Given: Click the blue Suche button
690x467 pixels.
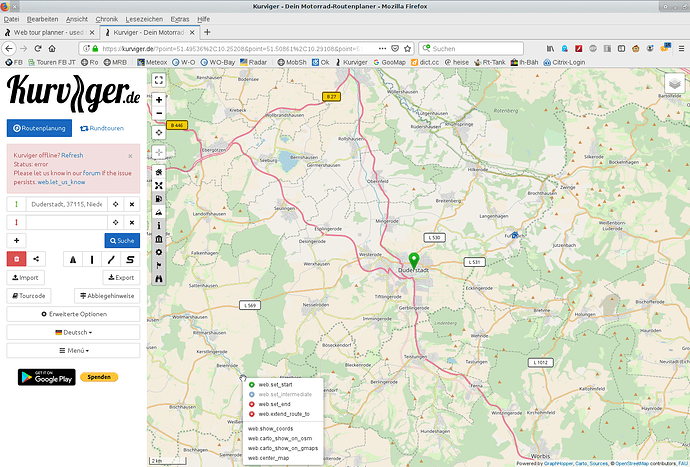Looking at the screenshot, I should 122,240.
